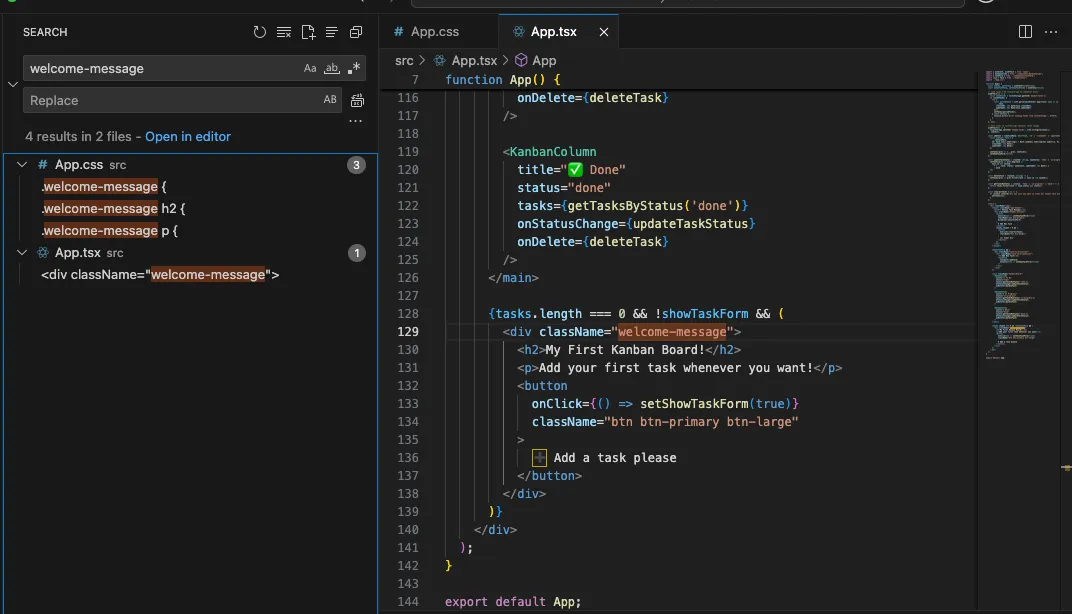Clear all search results
This screenshot has height=614, width=1072.
[x=284, y=32]
